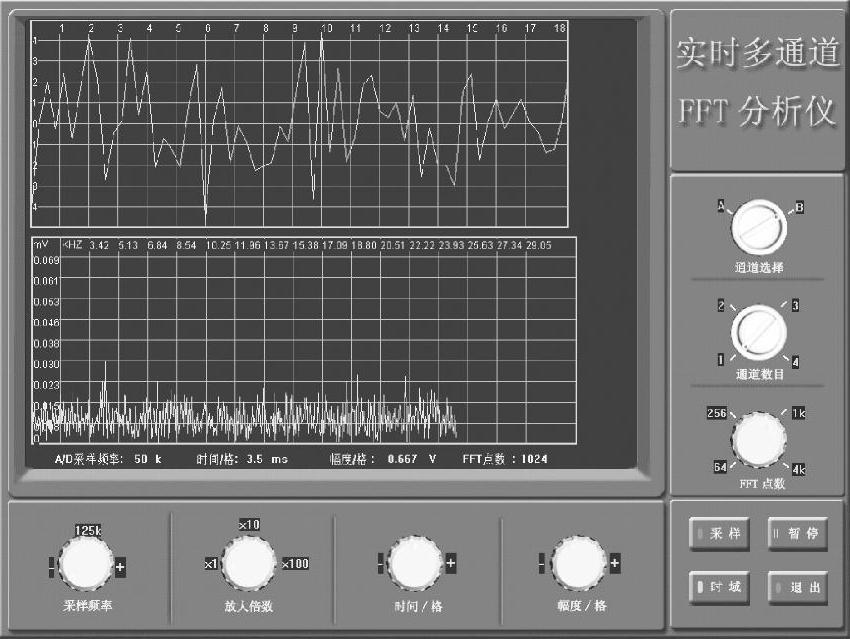Choose 4k FFT points option
This screenshot has height=639, width=850.
(799, 467)
